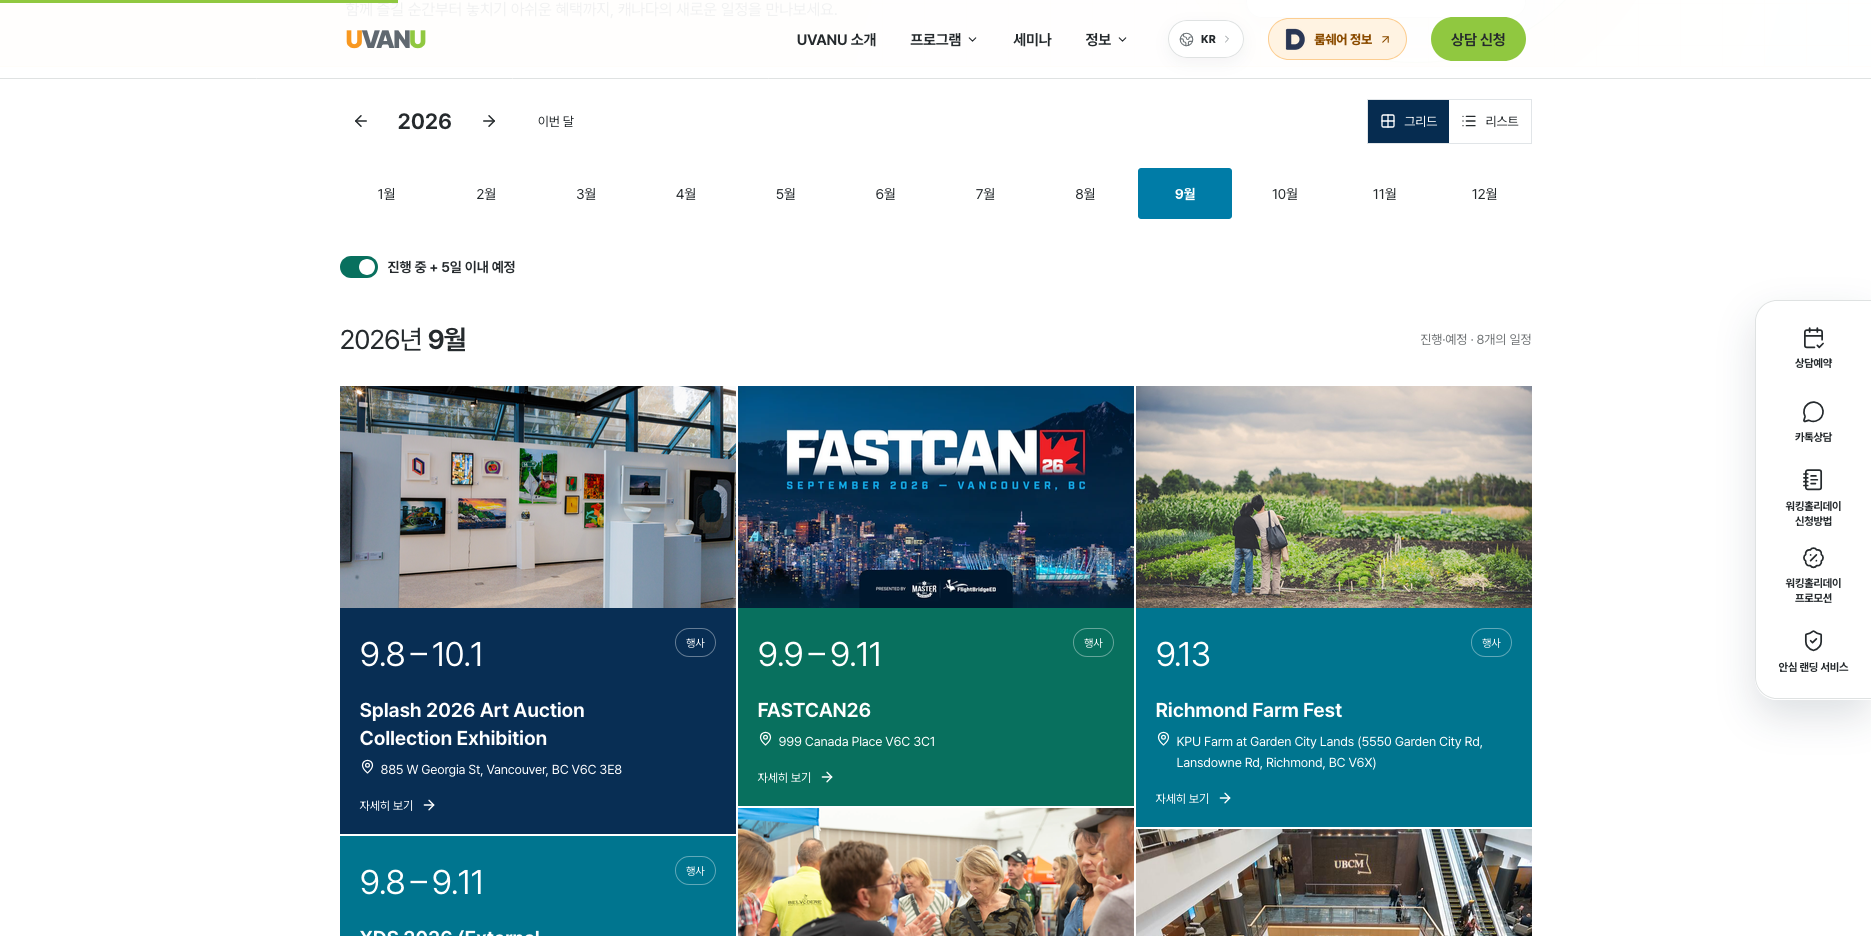Click 행사 tag on Splash 2026 card
The width and height of the screenshot is (1871, 936).
coord(695,643)
